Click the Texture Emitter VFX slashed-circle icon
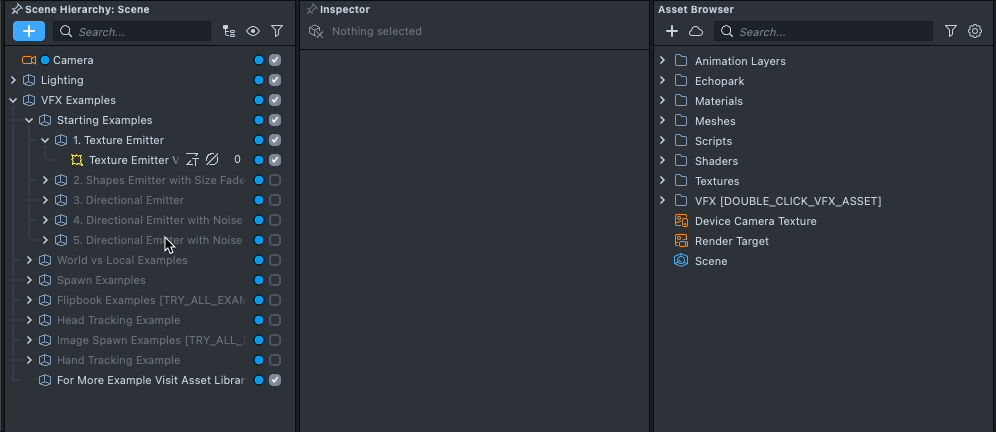Viewport: 996px width, 432px height. (212, 159)
